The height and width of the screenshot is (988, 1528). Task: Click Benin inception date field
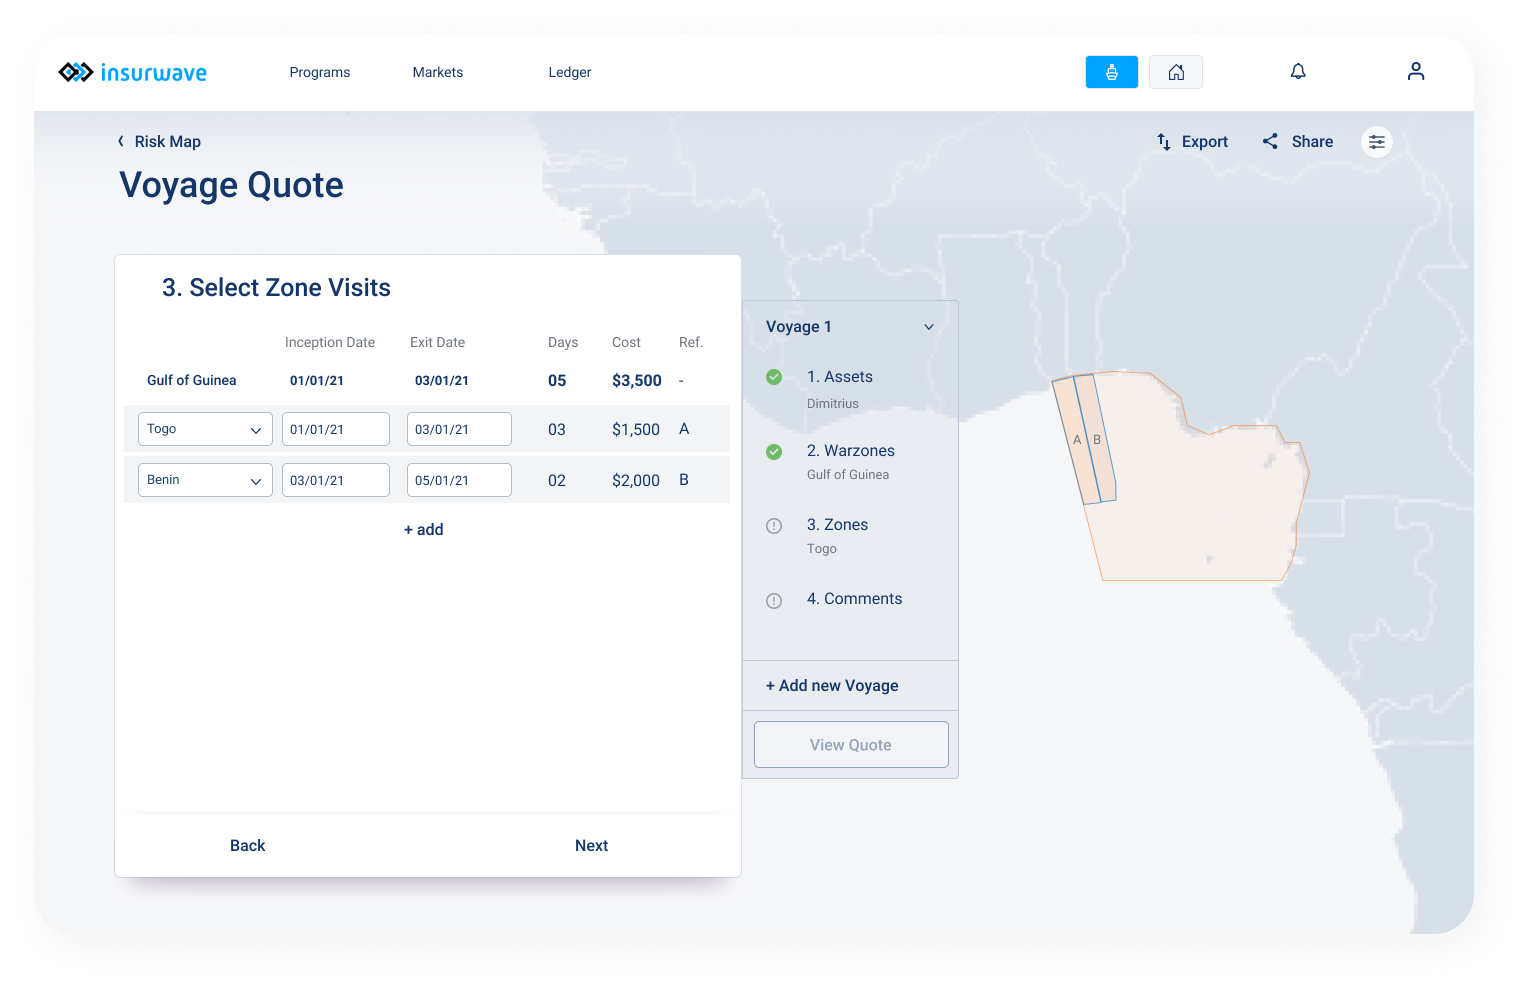[336, 480]
